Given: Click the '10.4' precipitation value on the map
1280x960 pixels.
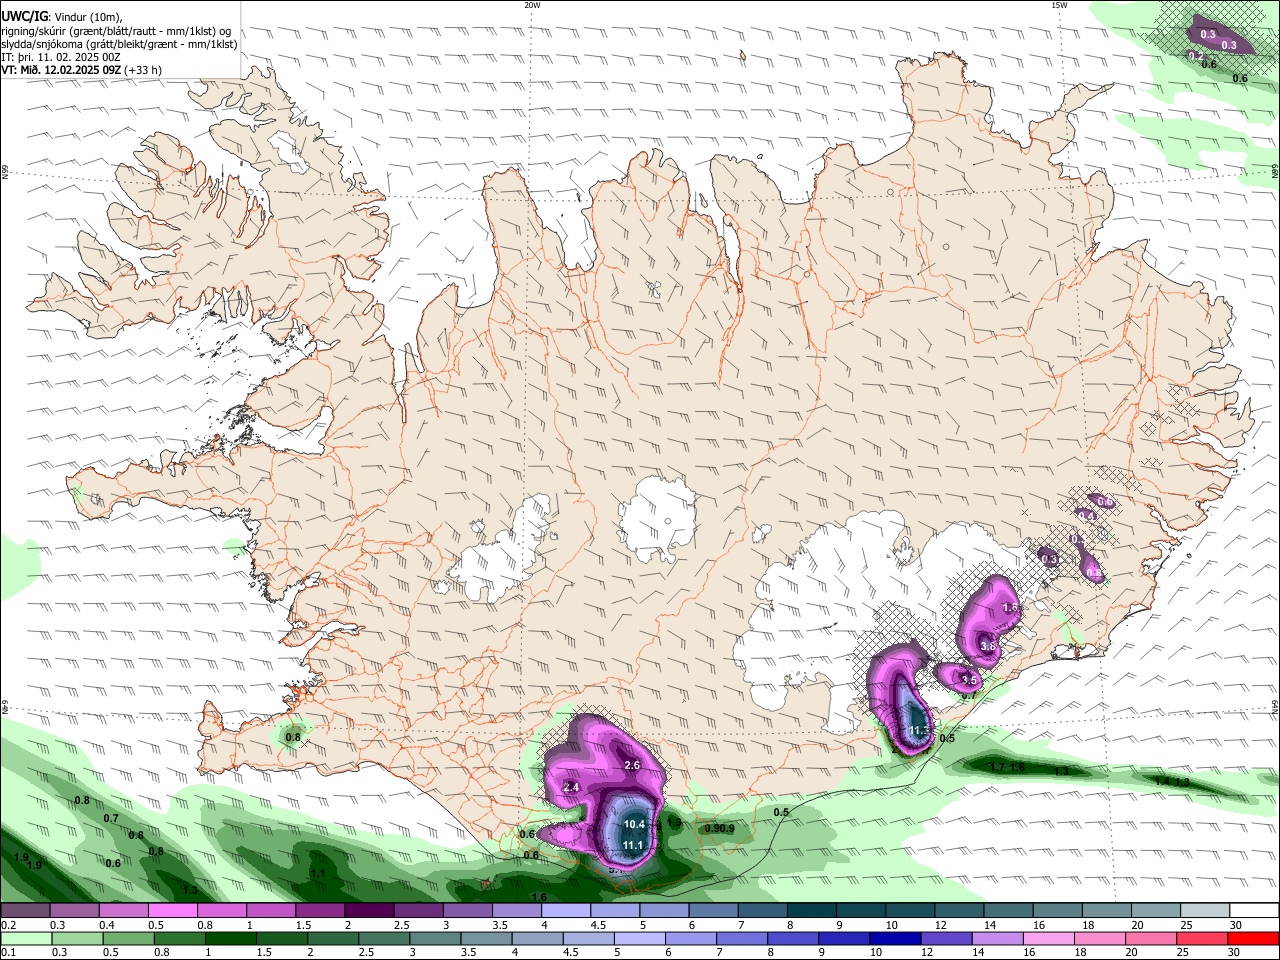Looking at the screenshot, I should 634,824.
